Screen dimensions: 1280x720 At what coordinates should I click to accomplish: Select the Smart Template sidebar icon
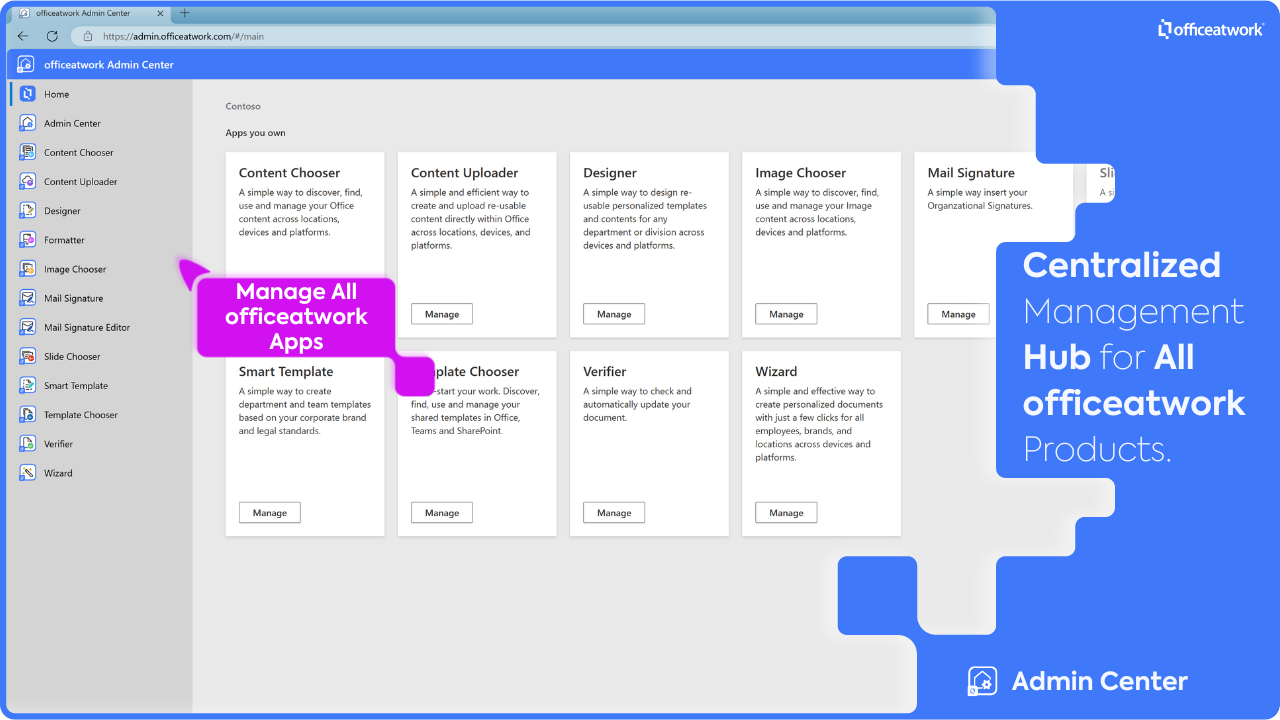click(x=27, y=385)
